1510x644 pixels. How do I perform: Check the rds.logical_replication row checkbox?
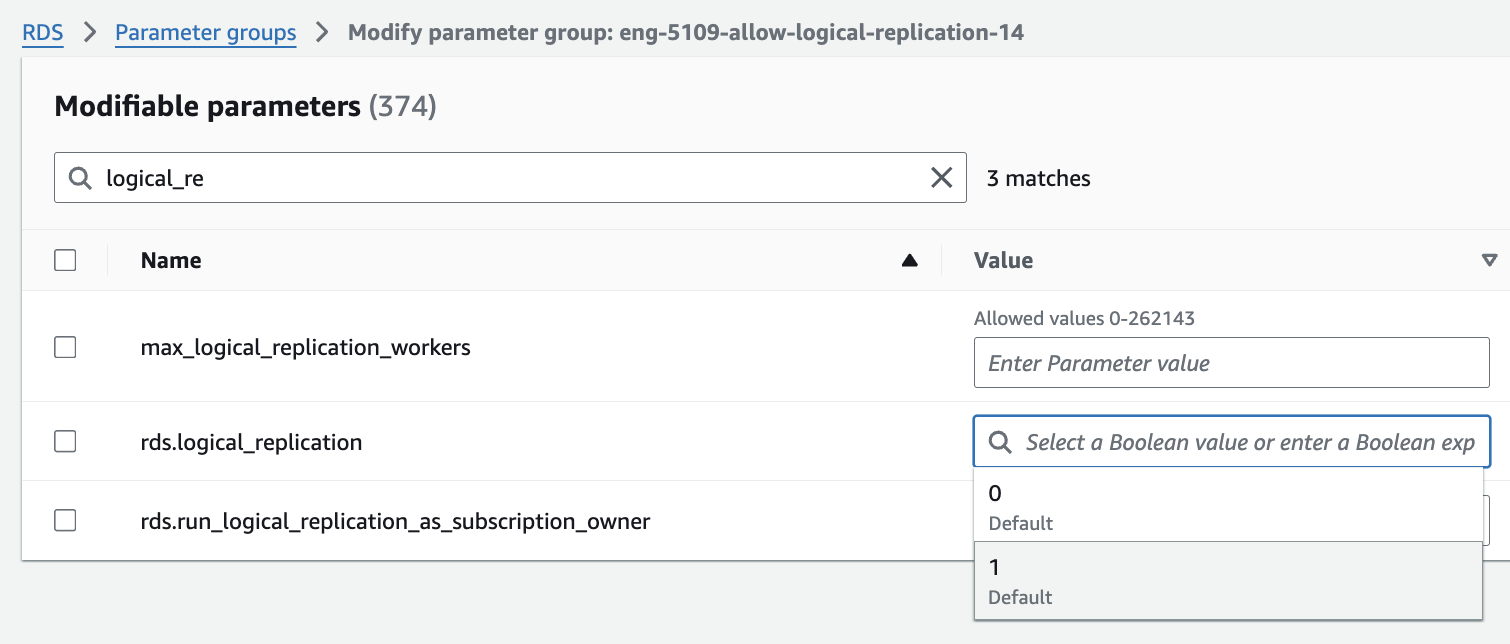pyautogui.click(x=65, y=441)
